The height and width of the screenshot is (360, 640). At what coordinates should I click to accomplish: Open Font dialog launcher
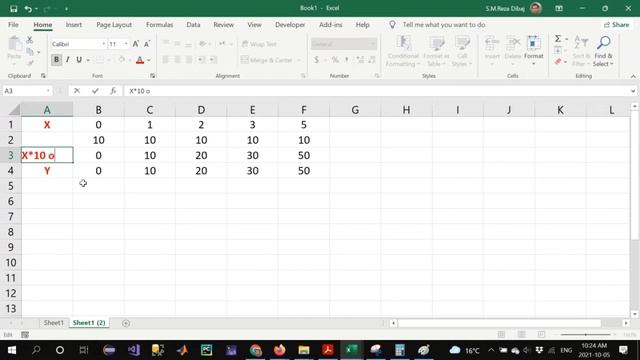[x=153, y=76]
